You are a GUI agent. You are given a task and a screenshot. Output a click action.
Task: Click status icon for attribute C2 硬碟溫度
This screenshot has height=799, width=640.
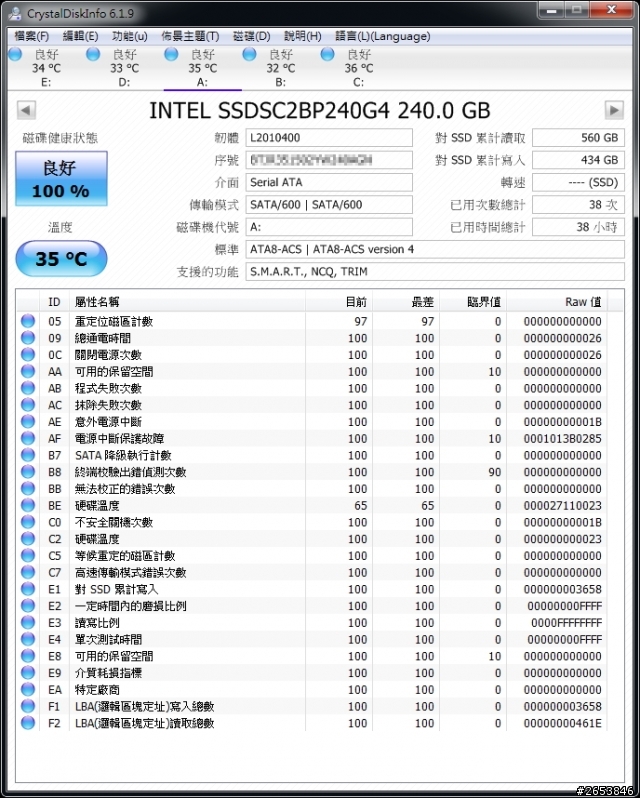click(28, 539)
